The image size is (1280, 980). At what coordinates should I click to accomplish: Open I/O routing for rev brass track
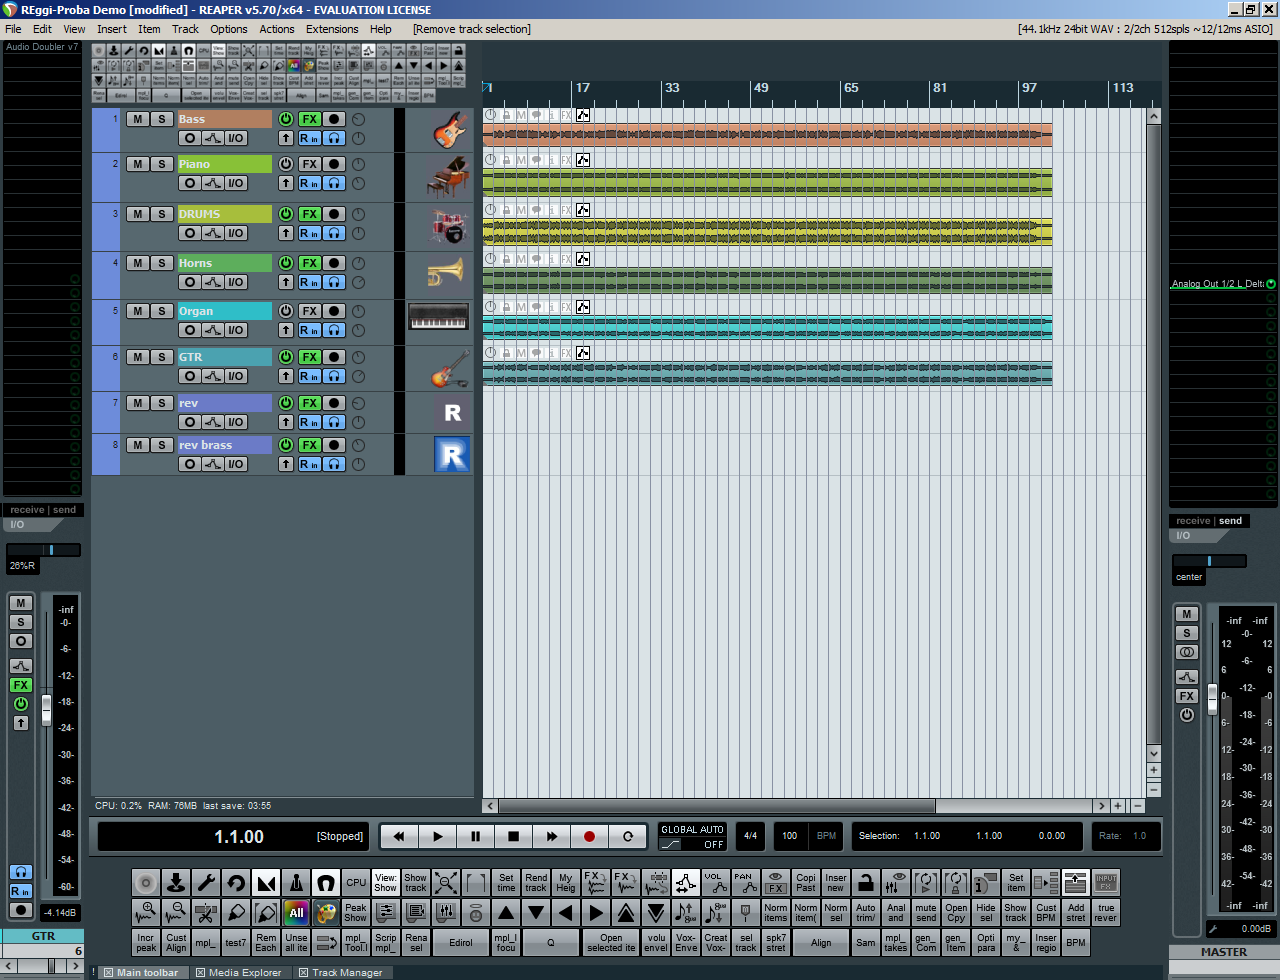(x=236, y=464)
